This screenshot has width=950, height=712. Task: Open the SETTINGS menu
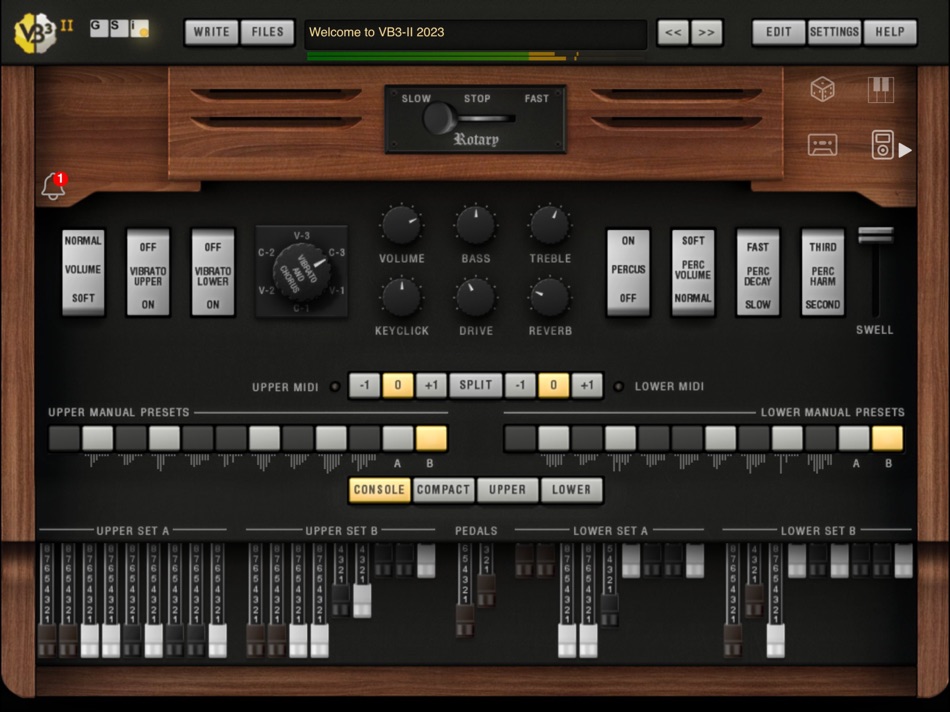point(833,32)
